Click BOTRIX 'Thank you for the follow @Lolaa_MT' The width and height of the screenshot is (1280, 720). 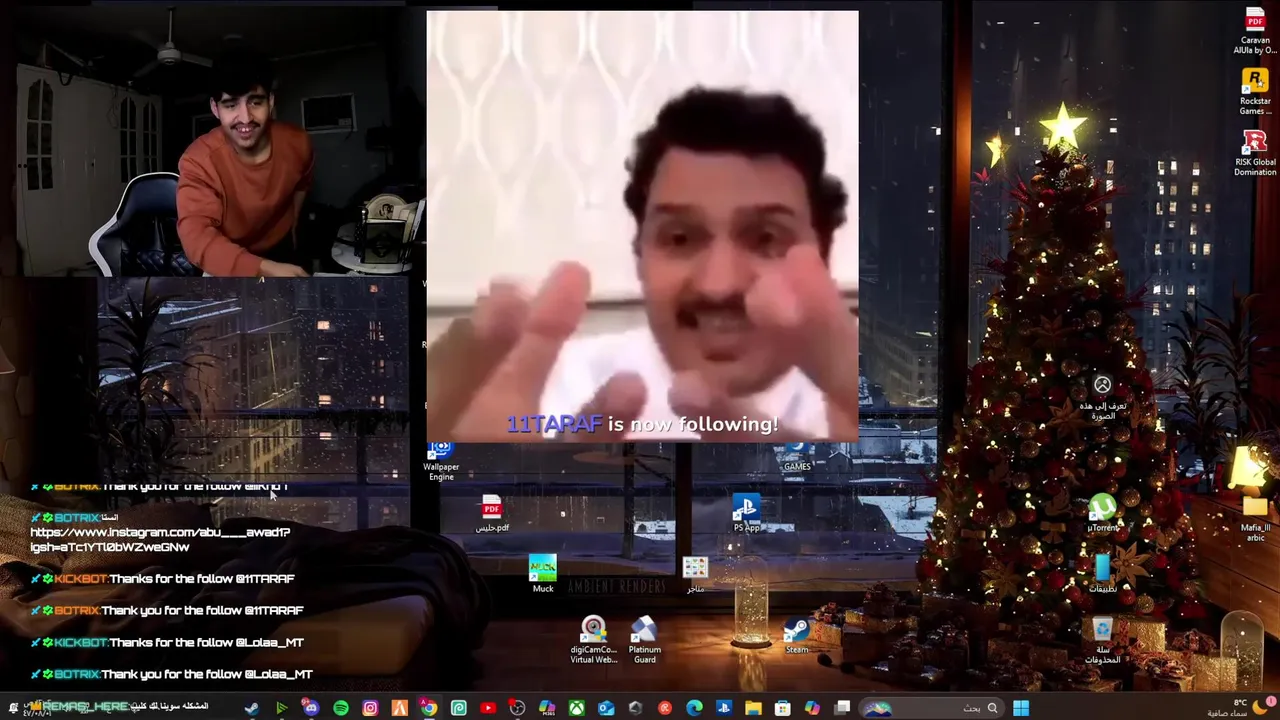(x=171, y=674)
